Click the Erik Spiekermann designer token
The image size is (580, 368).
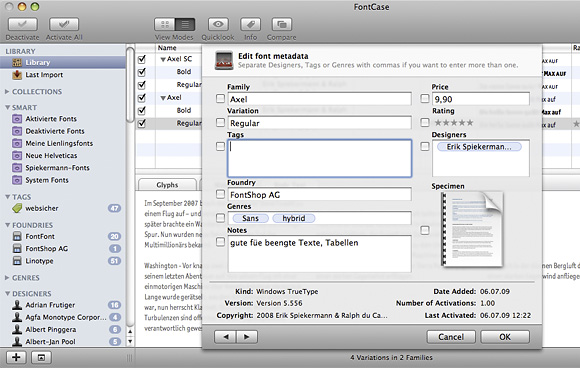479,147
